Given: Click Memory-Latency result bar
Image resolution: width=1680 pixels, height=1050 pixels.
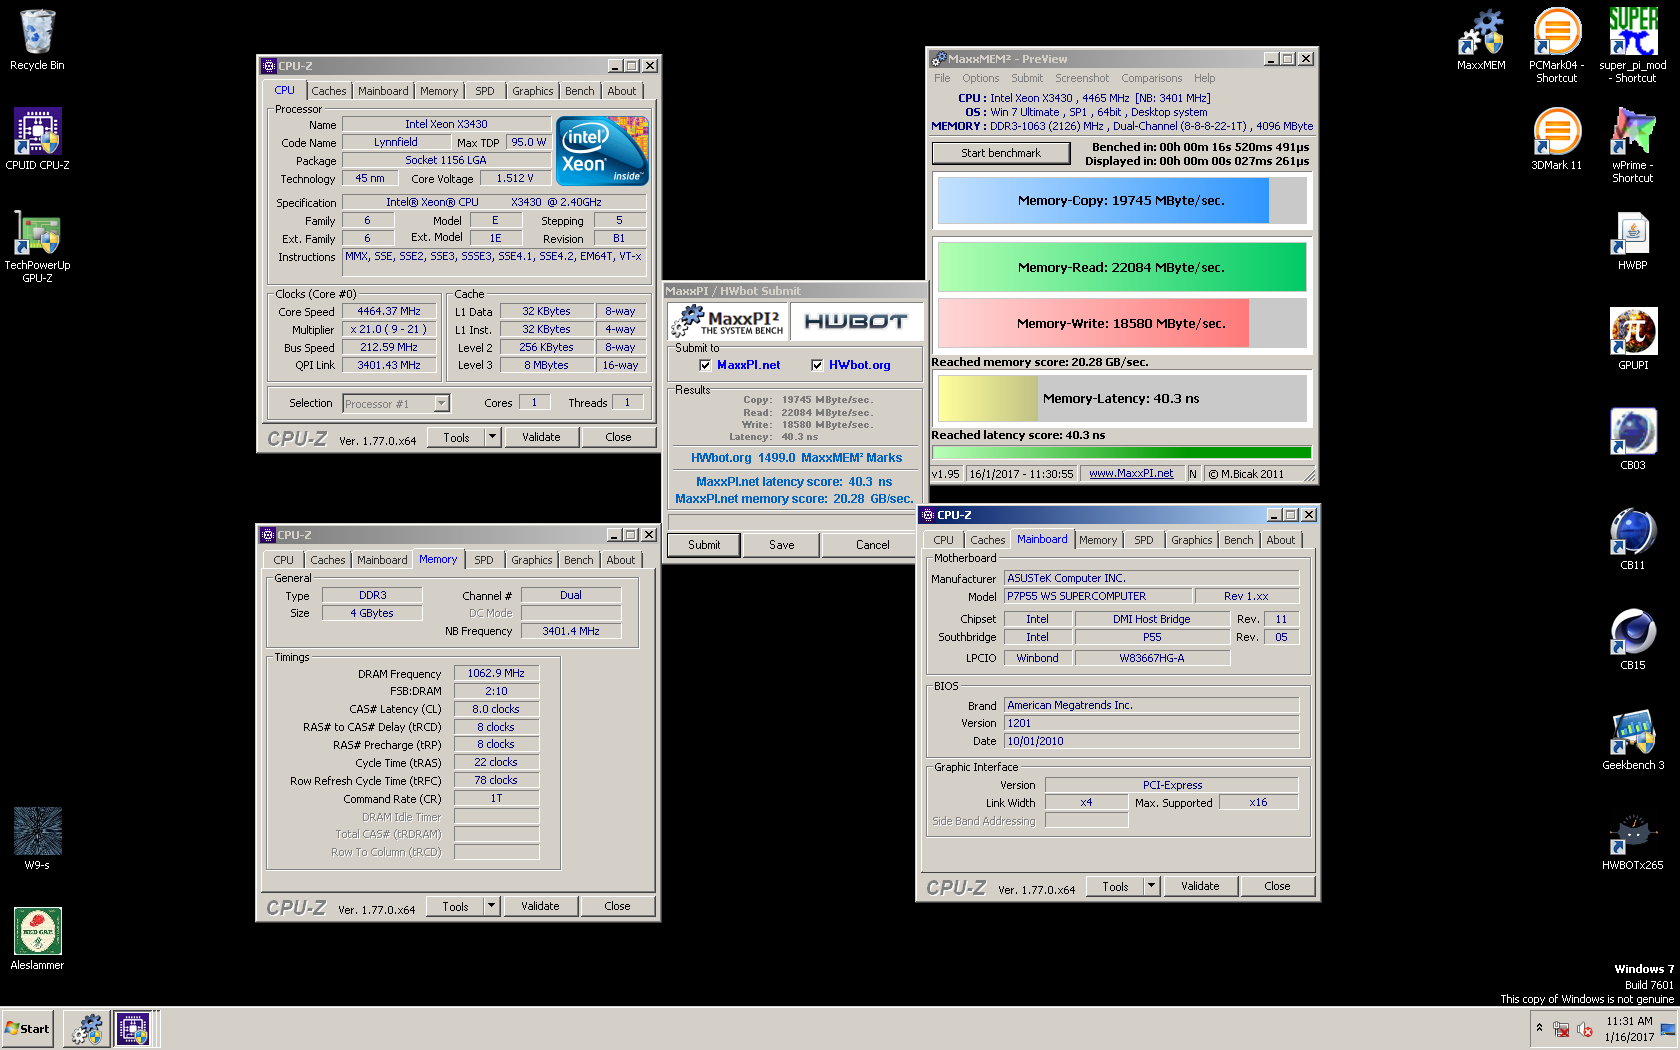Looking at the screenshot, I should tap(1121, 398).
